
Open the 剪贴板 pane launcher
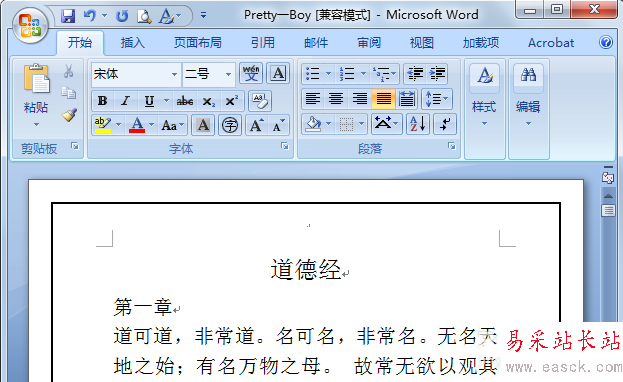coord(75,146)
